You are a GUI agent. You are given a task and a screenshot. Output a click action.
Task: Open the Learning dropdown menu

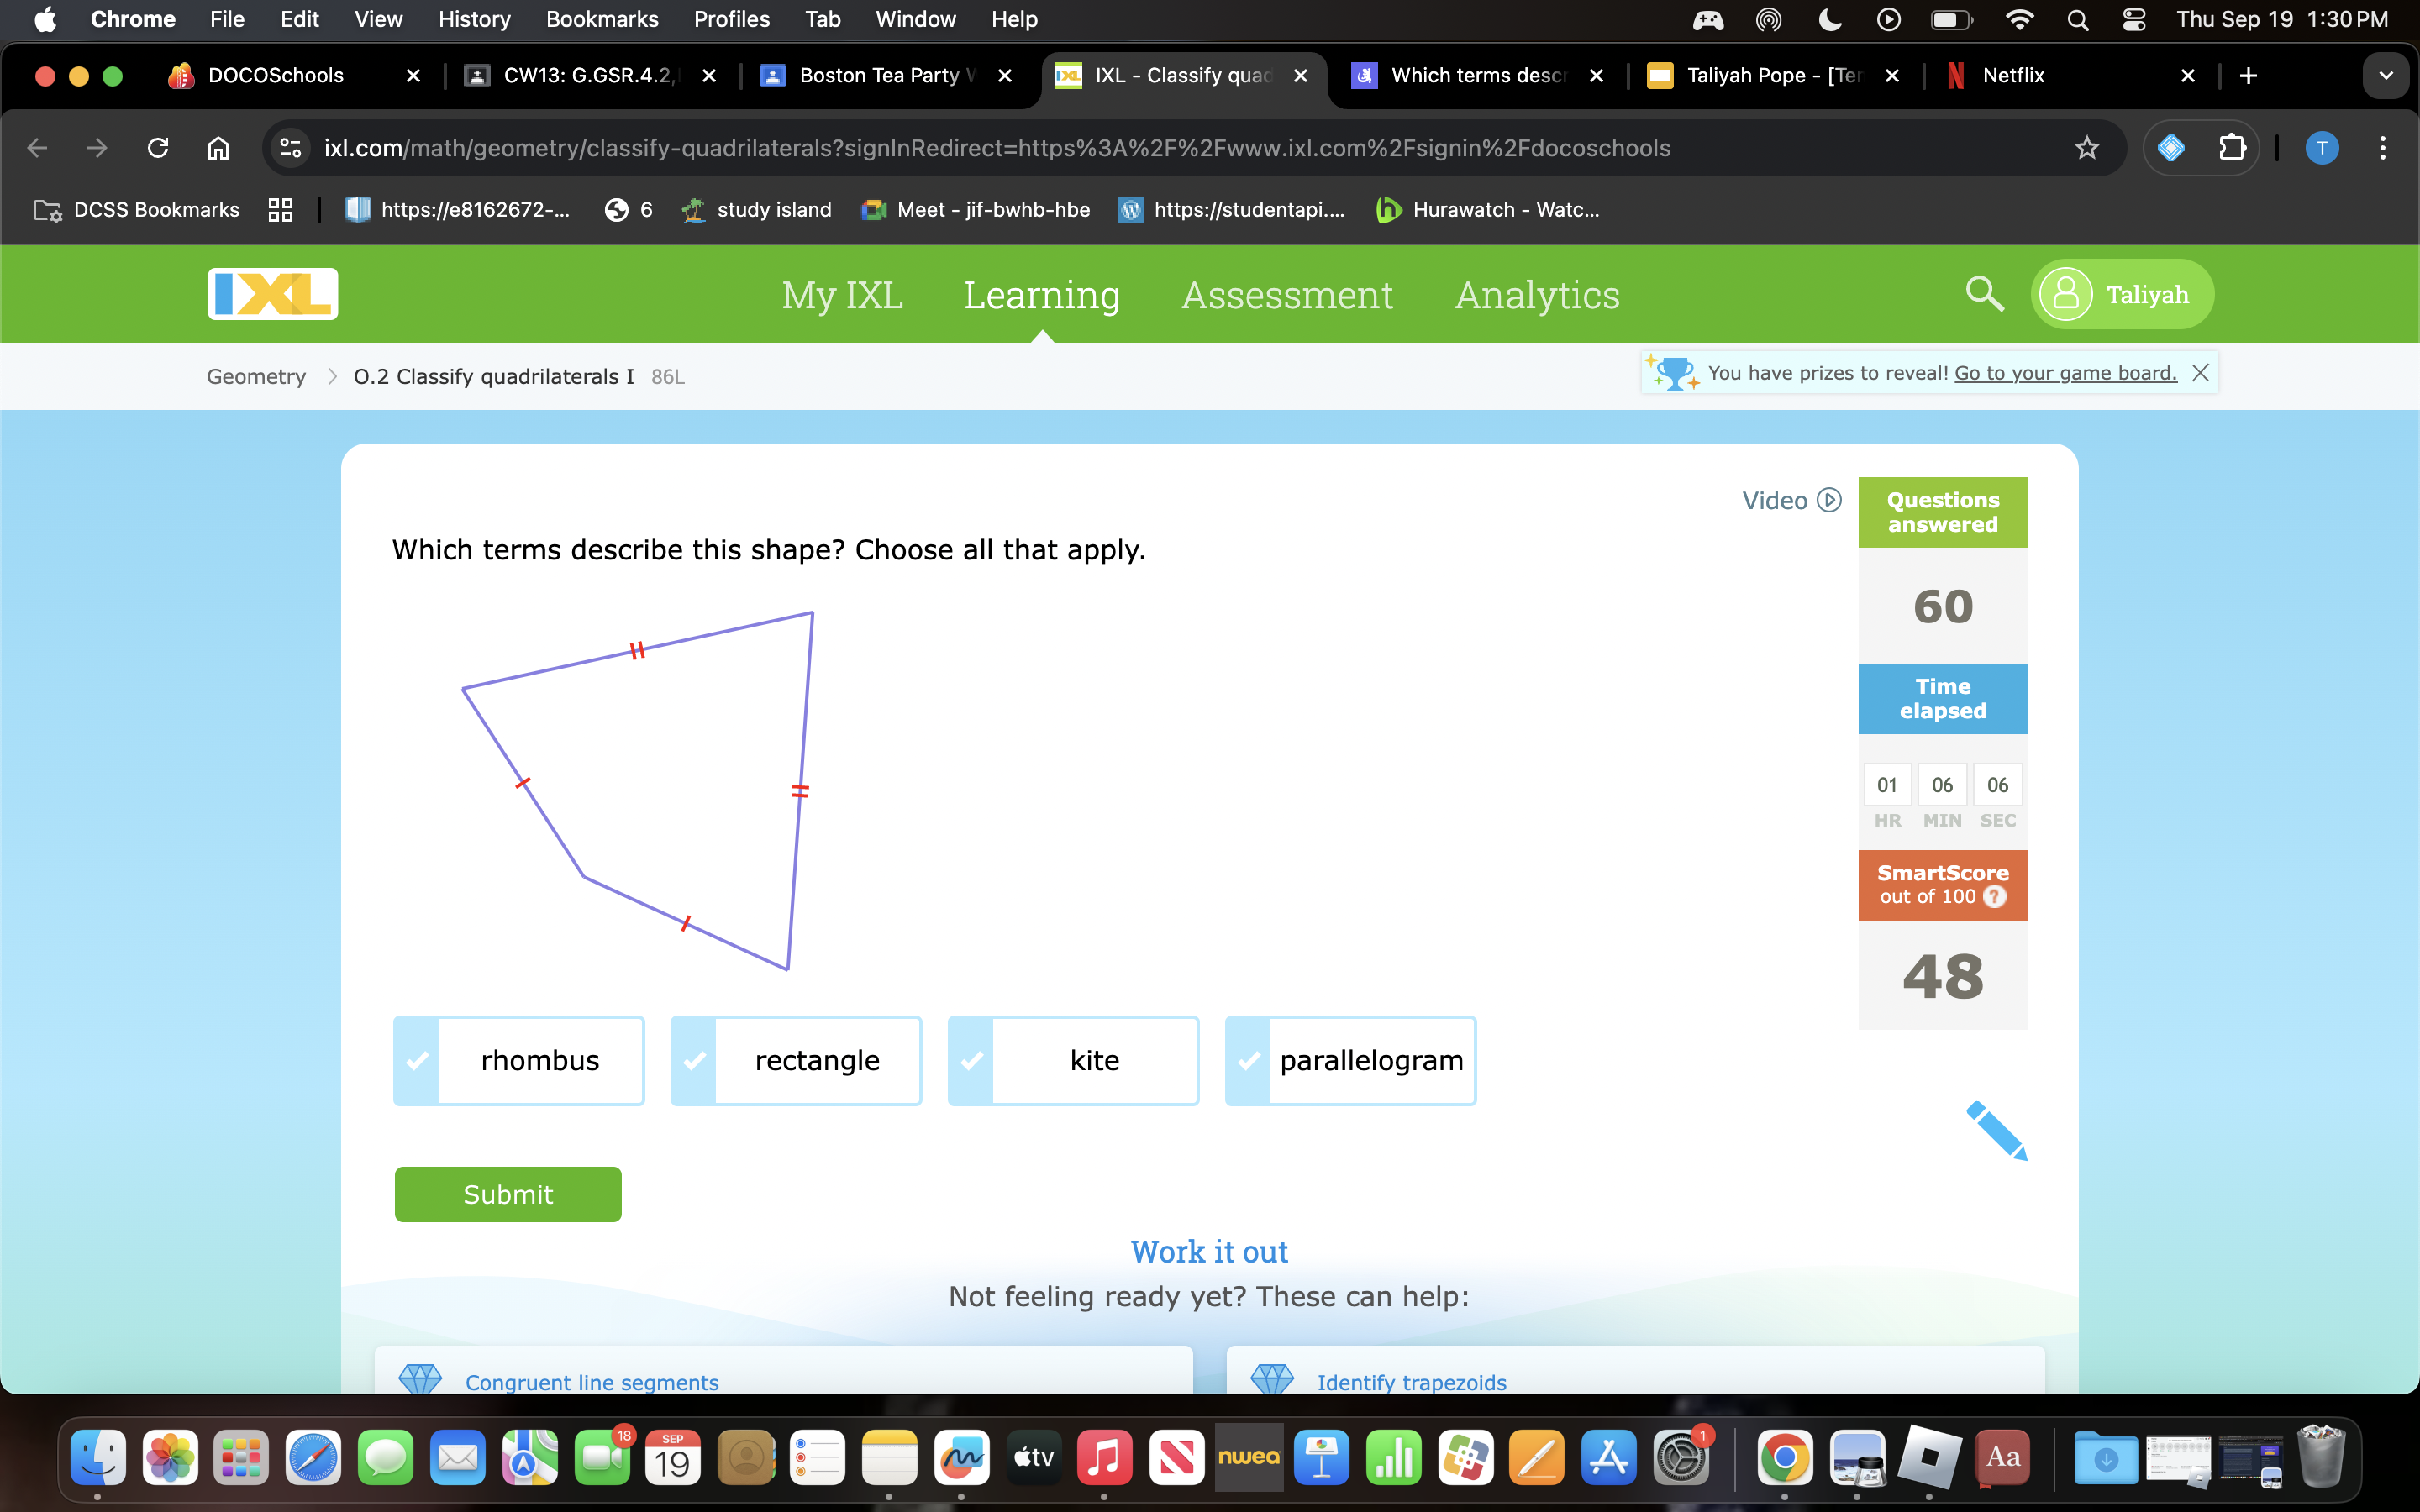(1042, 292)
